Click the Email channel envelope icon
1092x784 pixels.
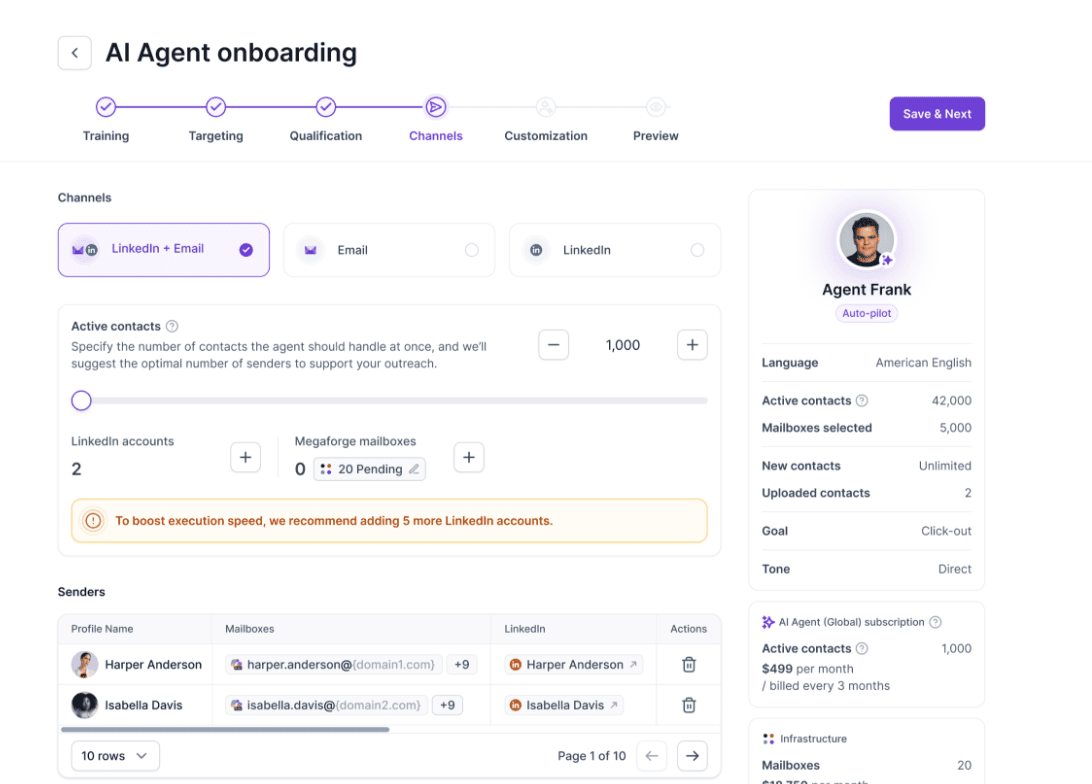[x=311, y=250]
